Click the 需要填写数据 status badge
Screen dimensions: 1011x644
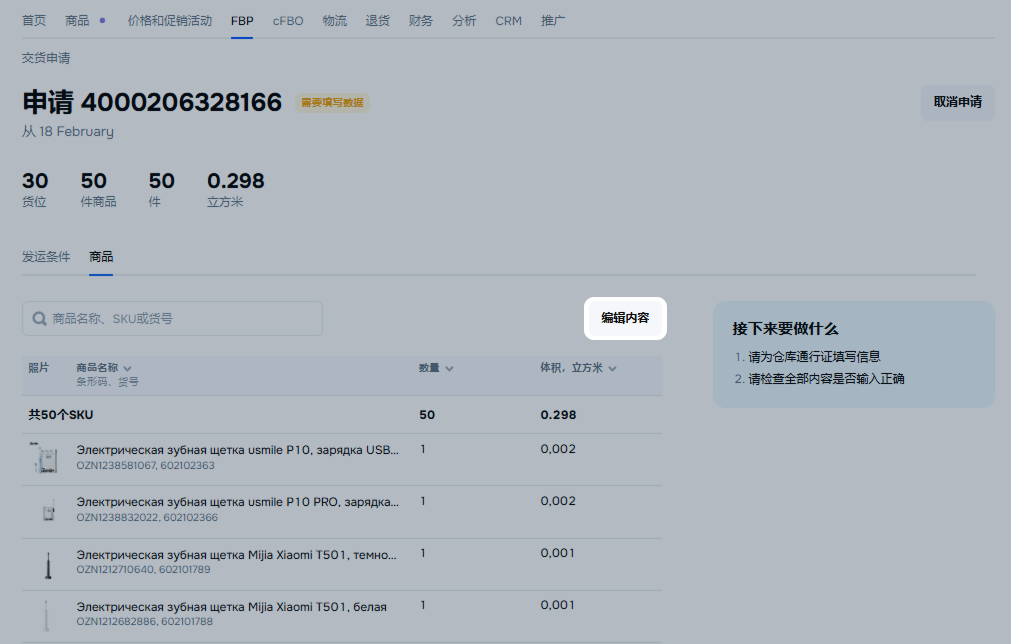coord(332,103)
